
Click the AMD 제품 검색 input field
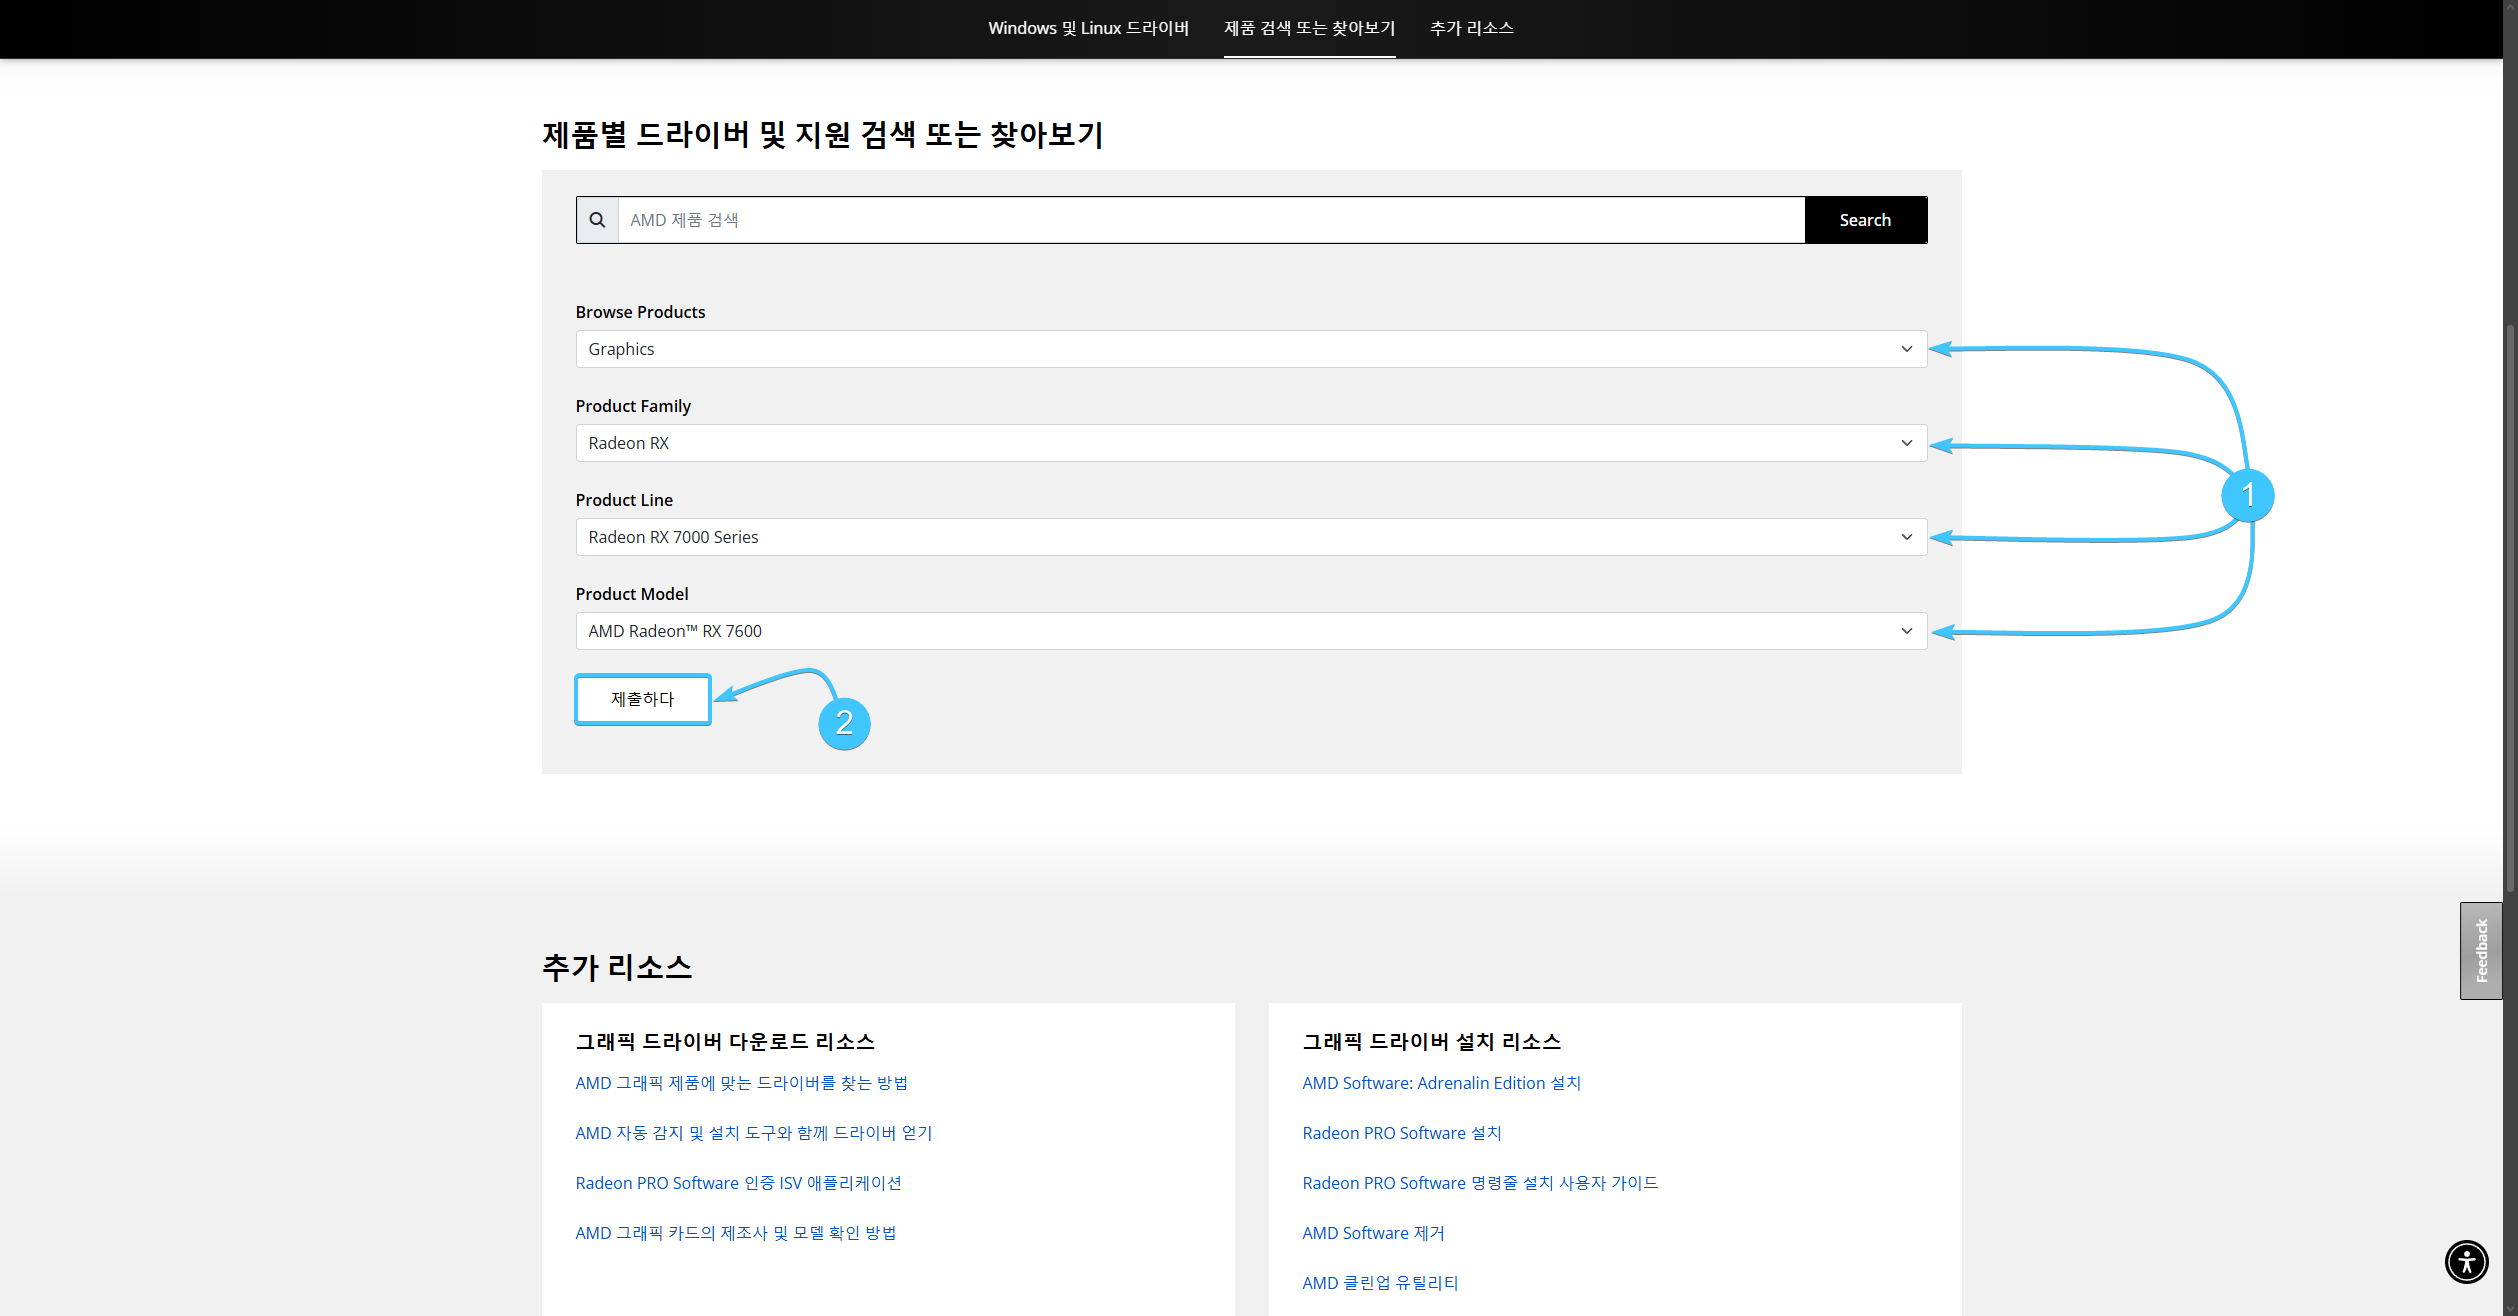[1210, 220]
